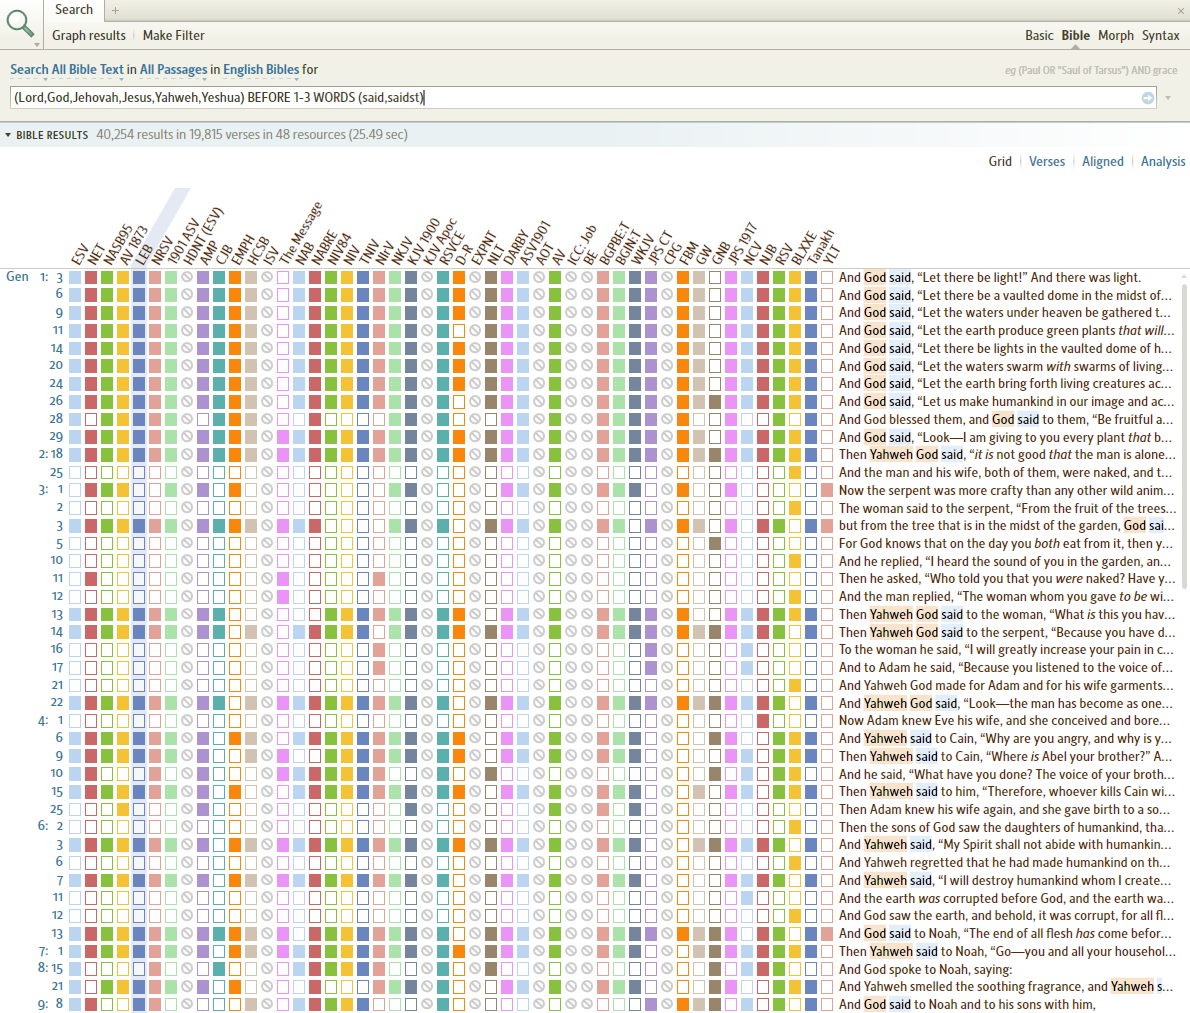
Task: Switch results to Verses view
Action: [1047, 161]
